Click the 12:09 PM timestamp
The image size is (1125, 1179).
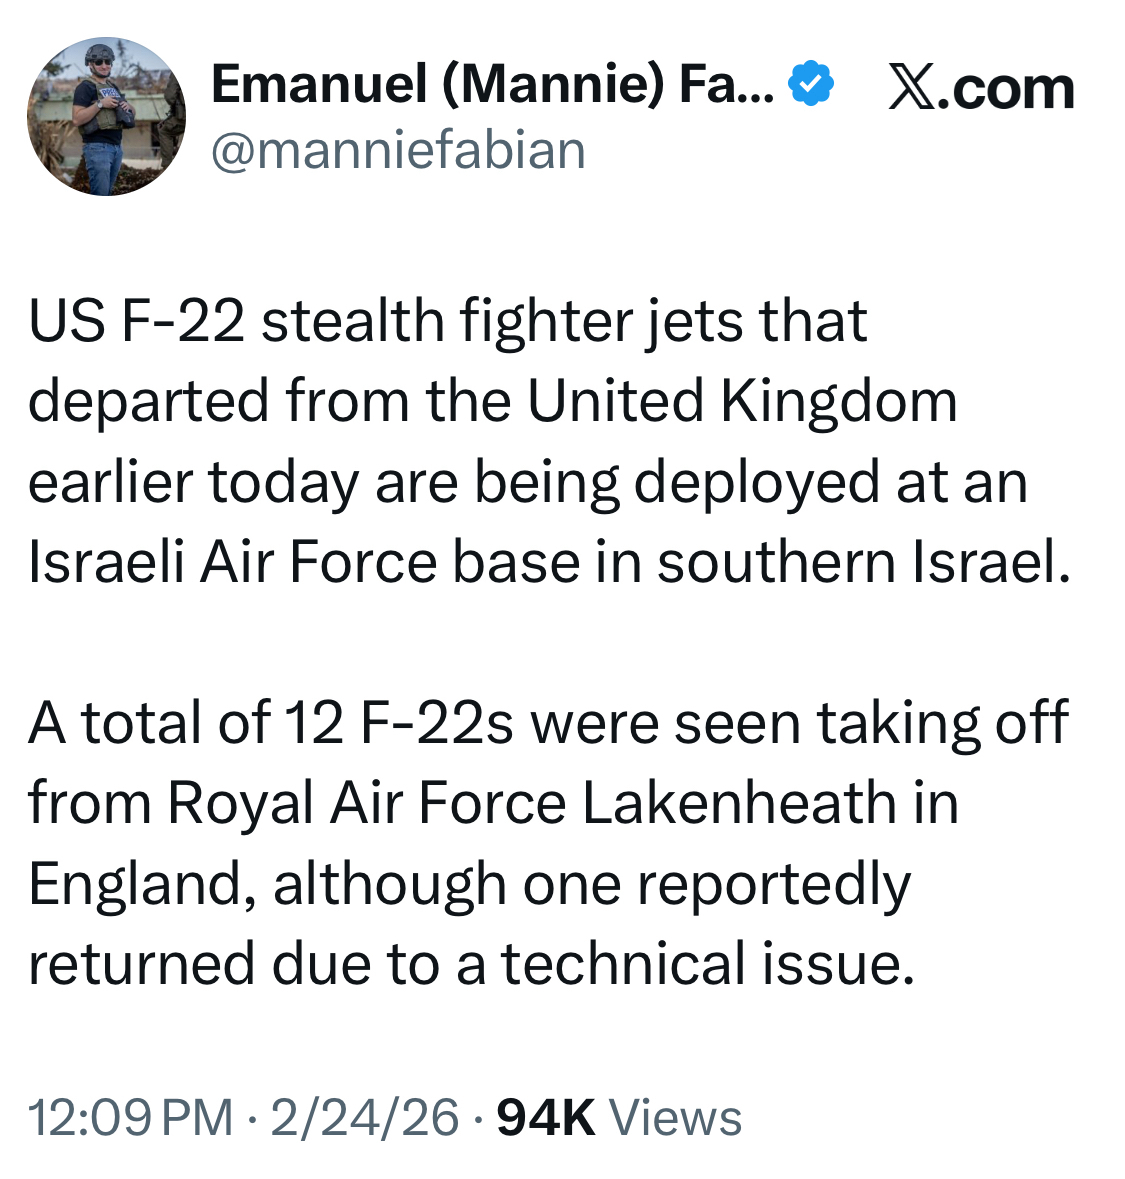[x=130, y=1117]
